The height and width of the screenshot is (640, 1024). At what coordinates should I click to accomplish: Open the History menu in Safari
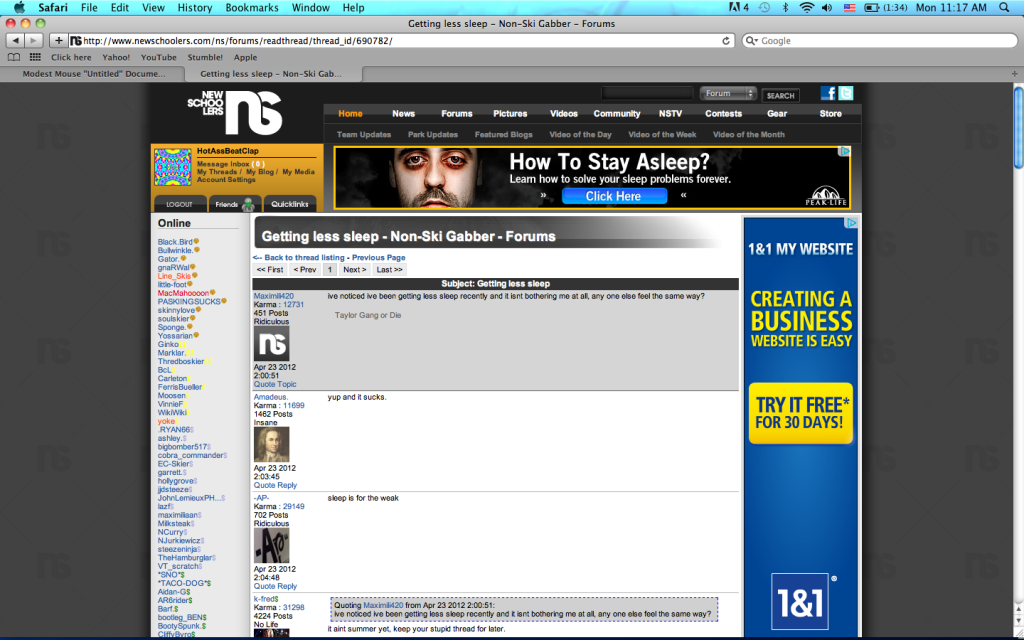click(194, 7)
